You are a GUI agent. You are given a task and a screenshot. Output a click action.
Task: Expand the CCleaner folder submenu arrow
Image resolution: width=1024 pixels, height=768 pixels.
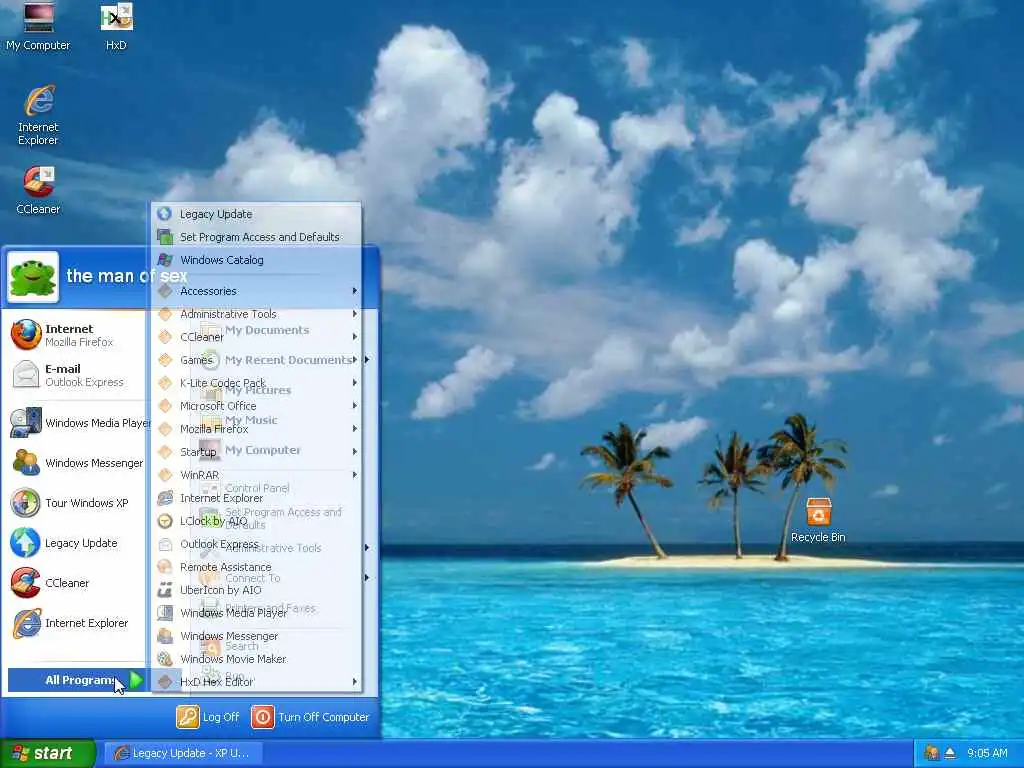tap(355, 336)
